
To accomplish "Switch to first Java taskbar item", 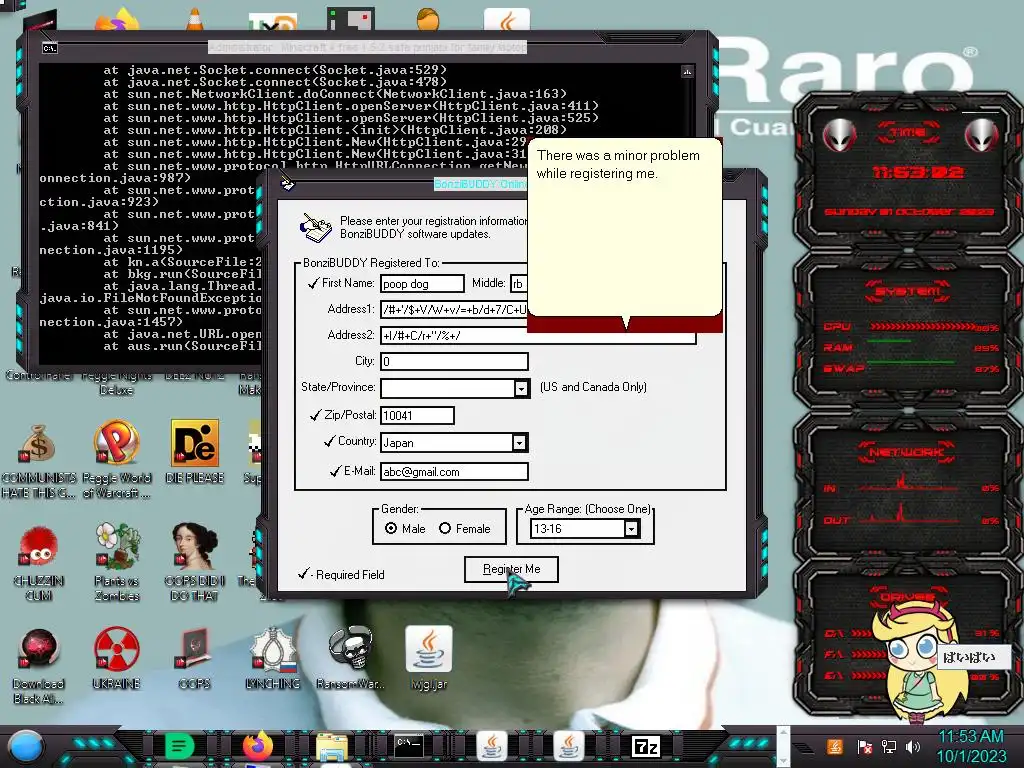I will pos(492,746).
